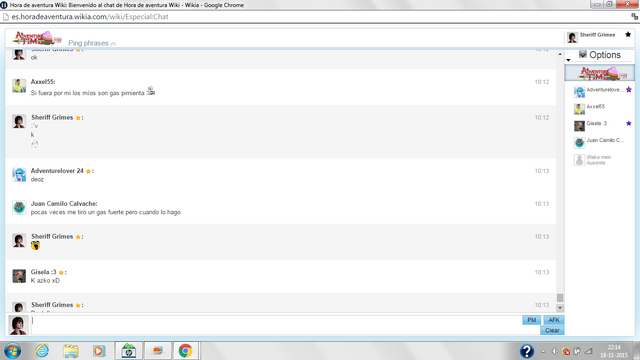Click the purple star beside Adventurelove... in user list
640x360 pixels.
629,90
